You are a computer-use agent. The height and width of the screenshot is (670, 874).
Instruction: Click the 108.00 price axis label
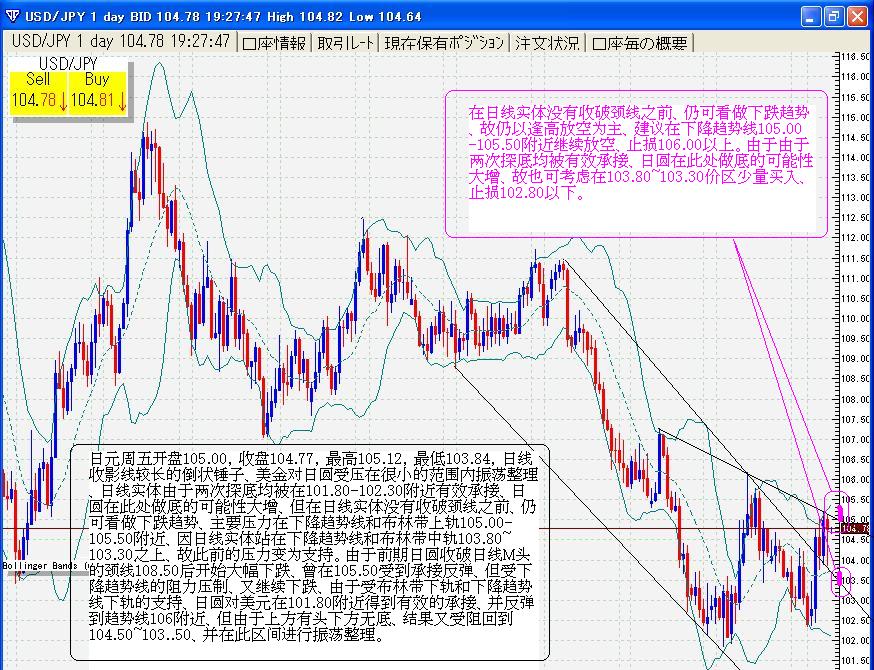857,400
